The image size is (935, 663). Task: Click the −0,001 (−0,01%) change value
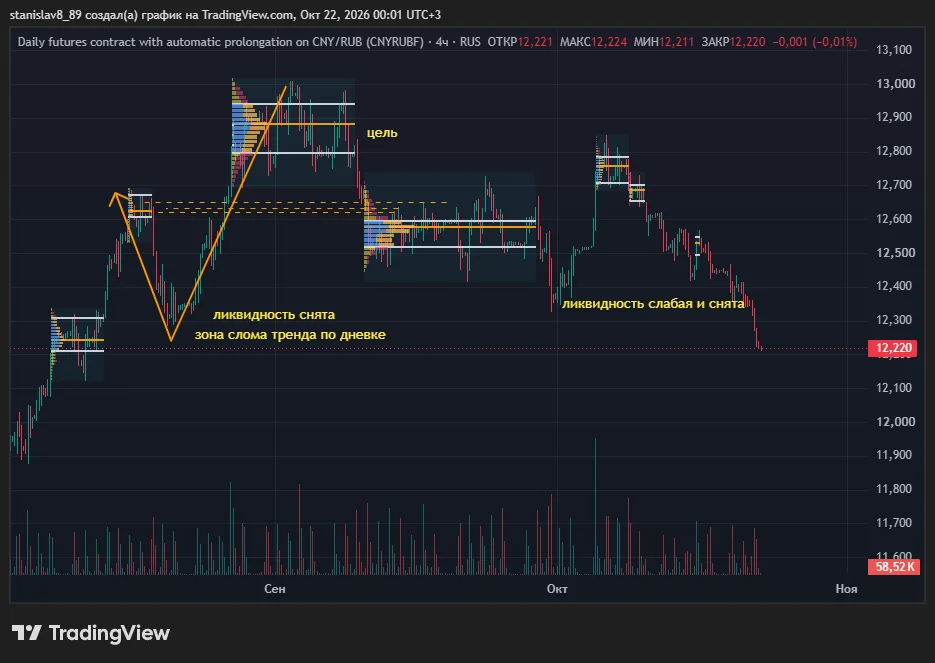(815, 42)
